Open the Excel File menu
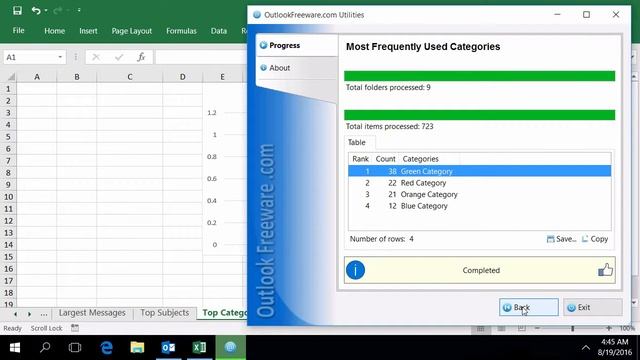This screenshot has width=640, height=360. (x=18, y=31)
